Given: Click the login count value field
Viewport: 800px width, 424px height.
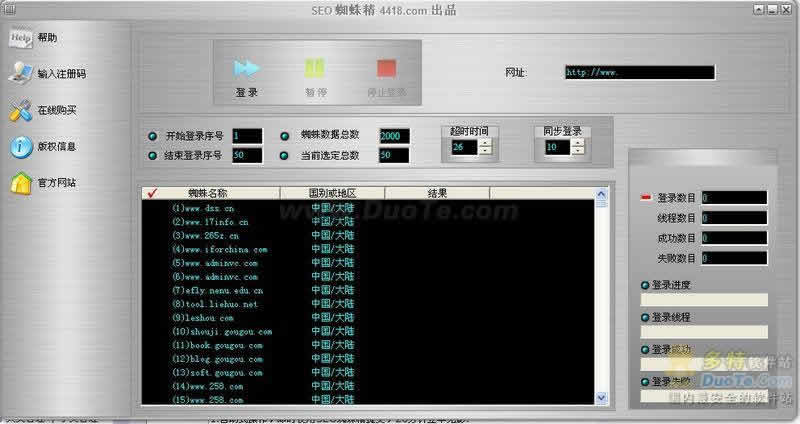Looking at the screenshot, I should click(x=734, y=198).
